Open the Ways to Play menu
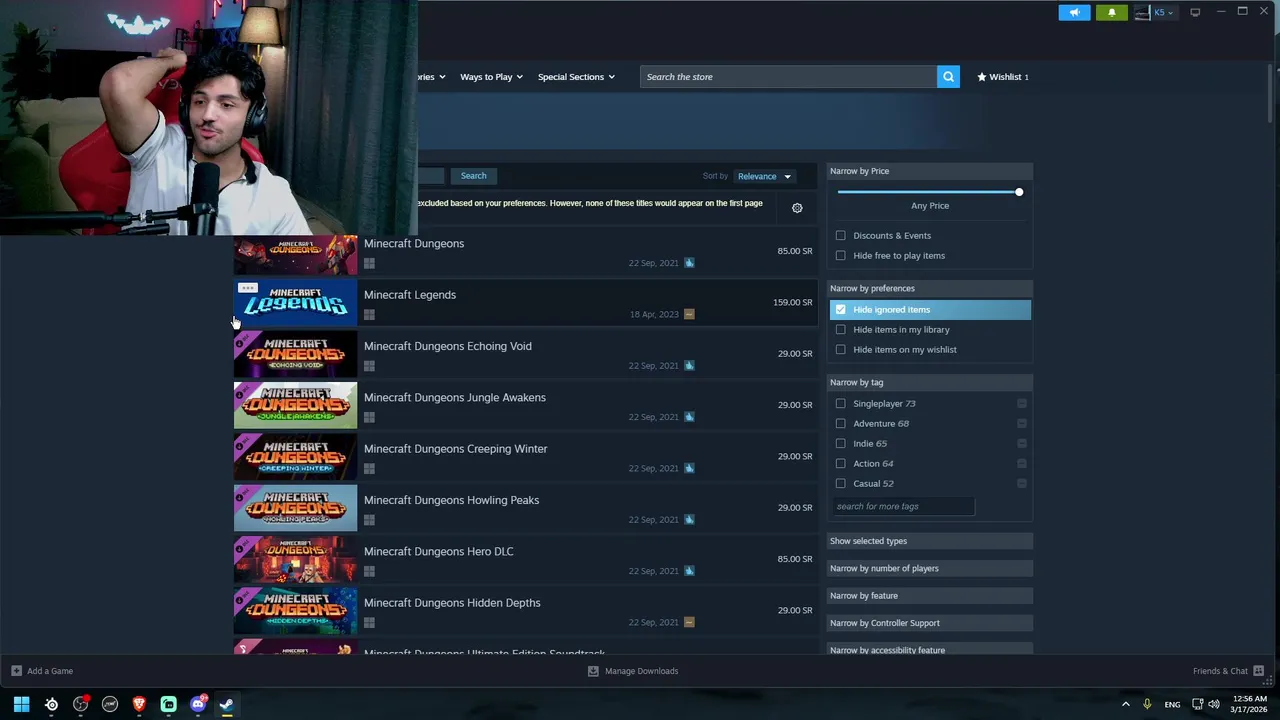Image resolution: width=1280 pixels, height=720 pixels. 491,77
